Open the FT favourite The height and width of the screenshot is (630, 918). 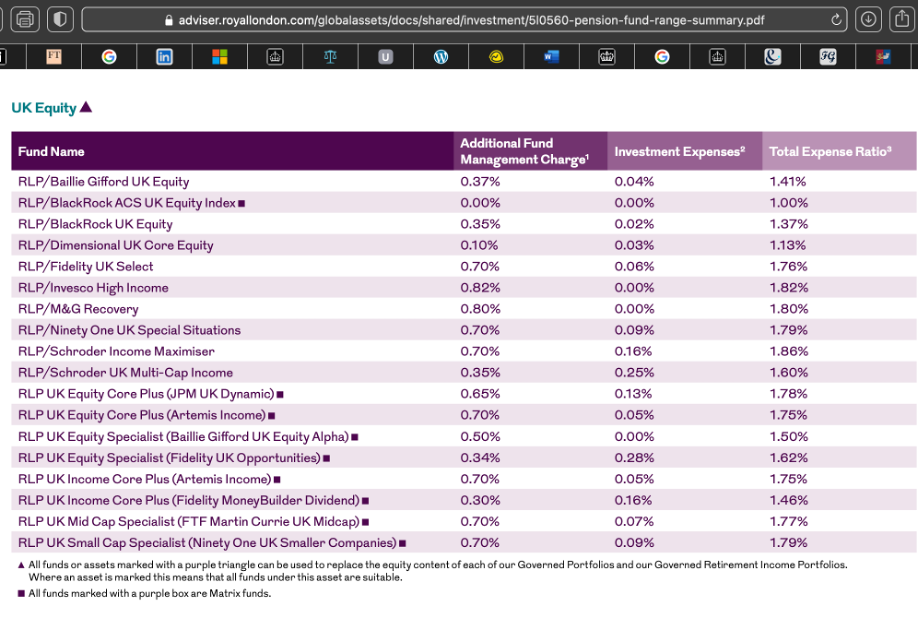click(54, 57)
